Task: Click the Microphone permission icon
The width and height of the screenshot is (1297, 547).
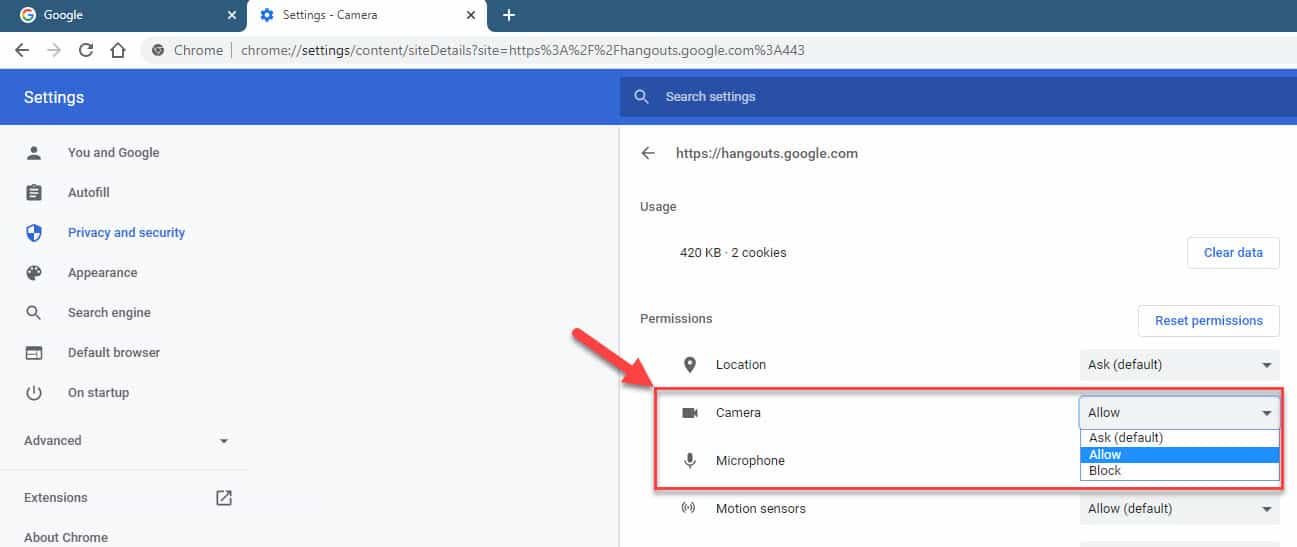Action: tap(689, 461)
